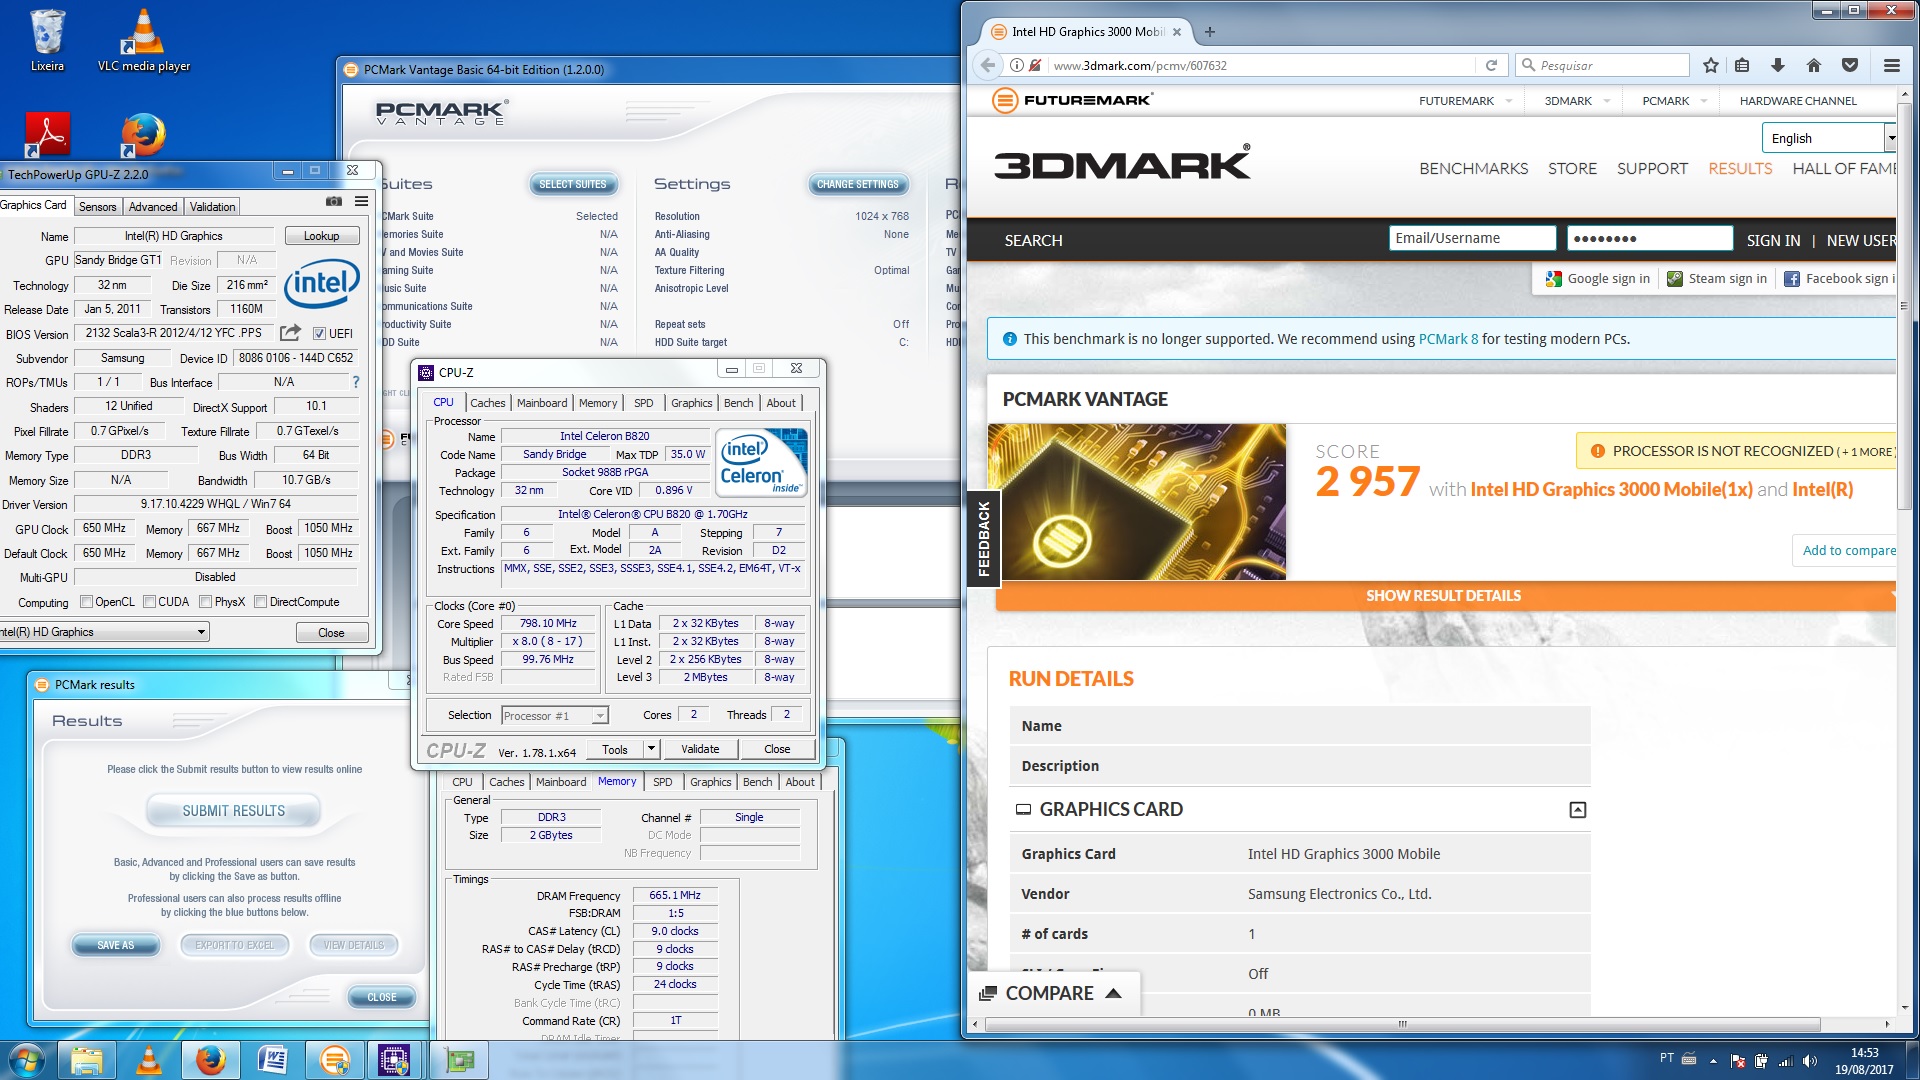
Task: Open English language dropdown on 3DMark
Action: tap(1829, 138)
